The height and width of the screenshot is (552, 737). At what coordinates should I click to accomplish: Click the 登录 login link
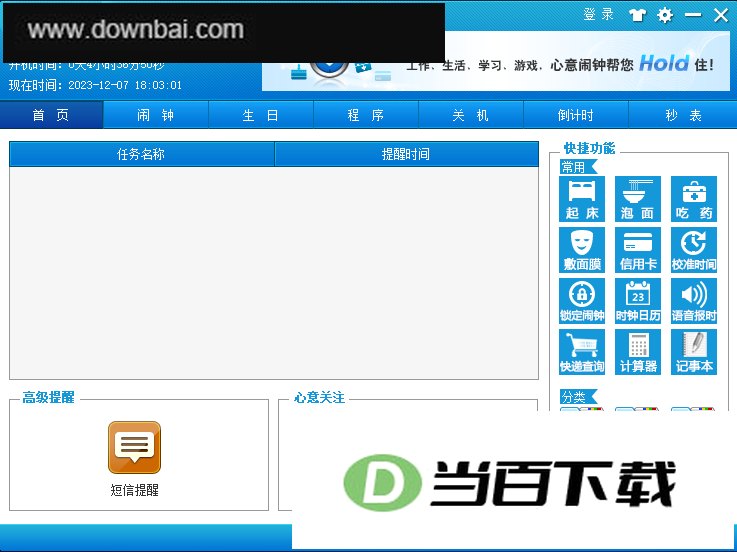point(598,15)
